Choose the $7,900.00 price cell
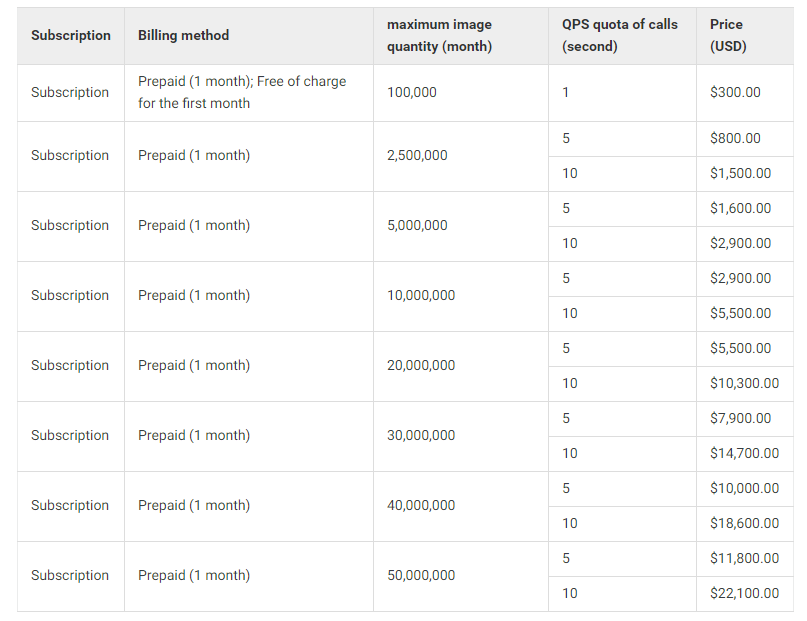The height and width of the screenshot is (621, 807). click(740, 418)
